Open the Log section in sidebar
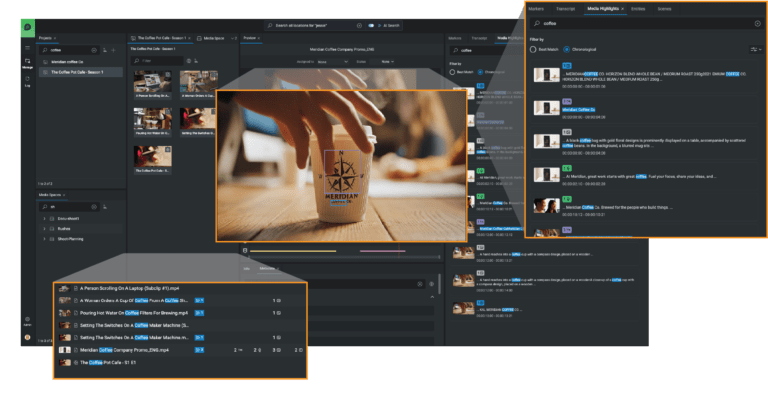The height and width of the screenshot is (393, 768). pos(27,81)
